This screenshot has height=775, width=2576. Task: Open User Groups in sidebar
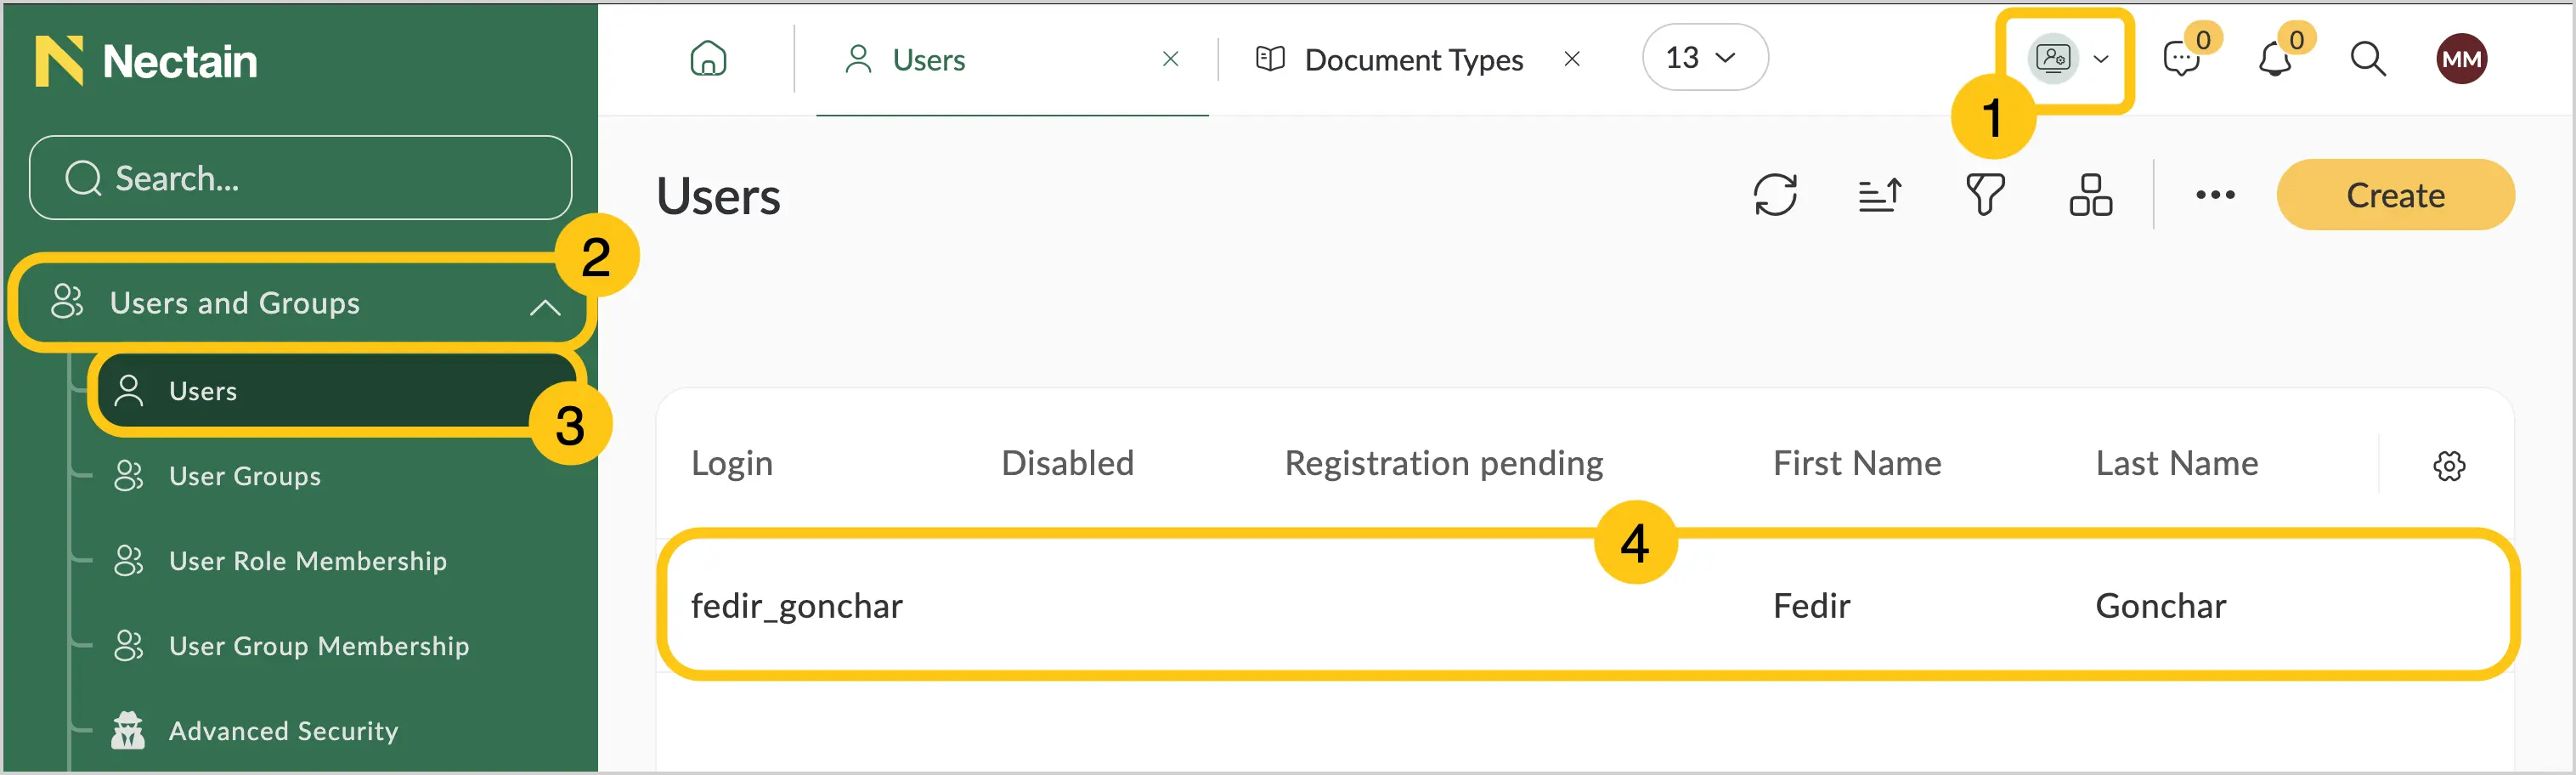coord(245,476)
